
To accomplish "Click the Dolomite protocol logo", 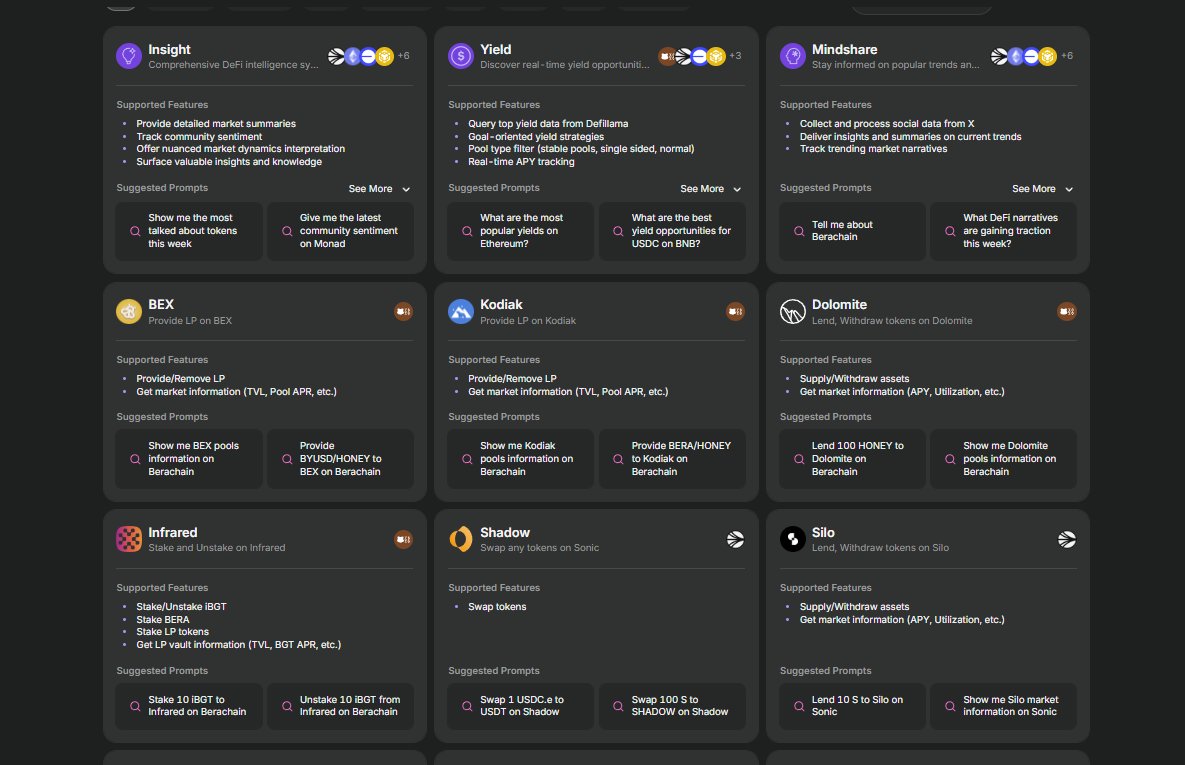I will [792, 311].
